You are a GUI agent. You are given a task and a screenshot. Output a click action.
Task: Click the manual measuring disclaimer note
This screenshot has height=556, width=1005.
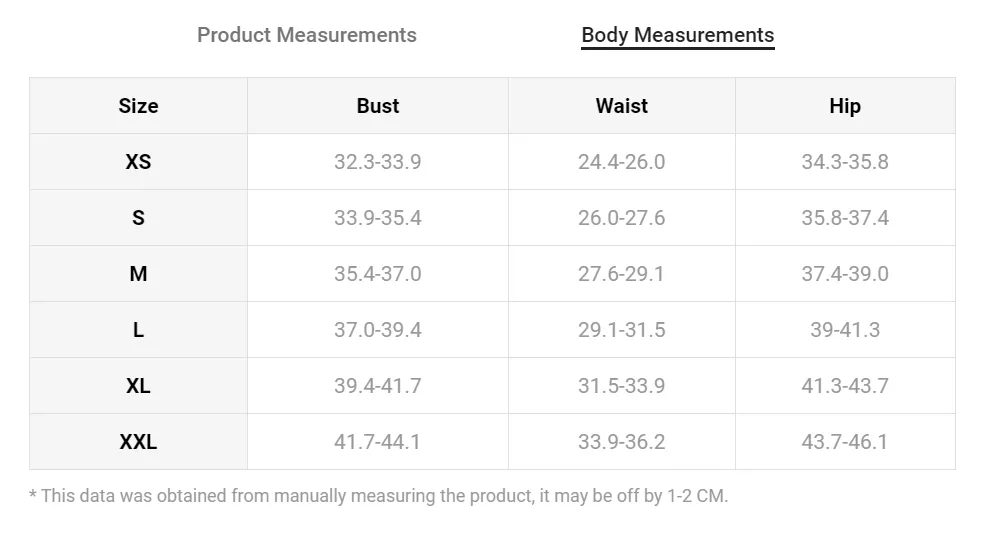coord(379,496)
